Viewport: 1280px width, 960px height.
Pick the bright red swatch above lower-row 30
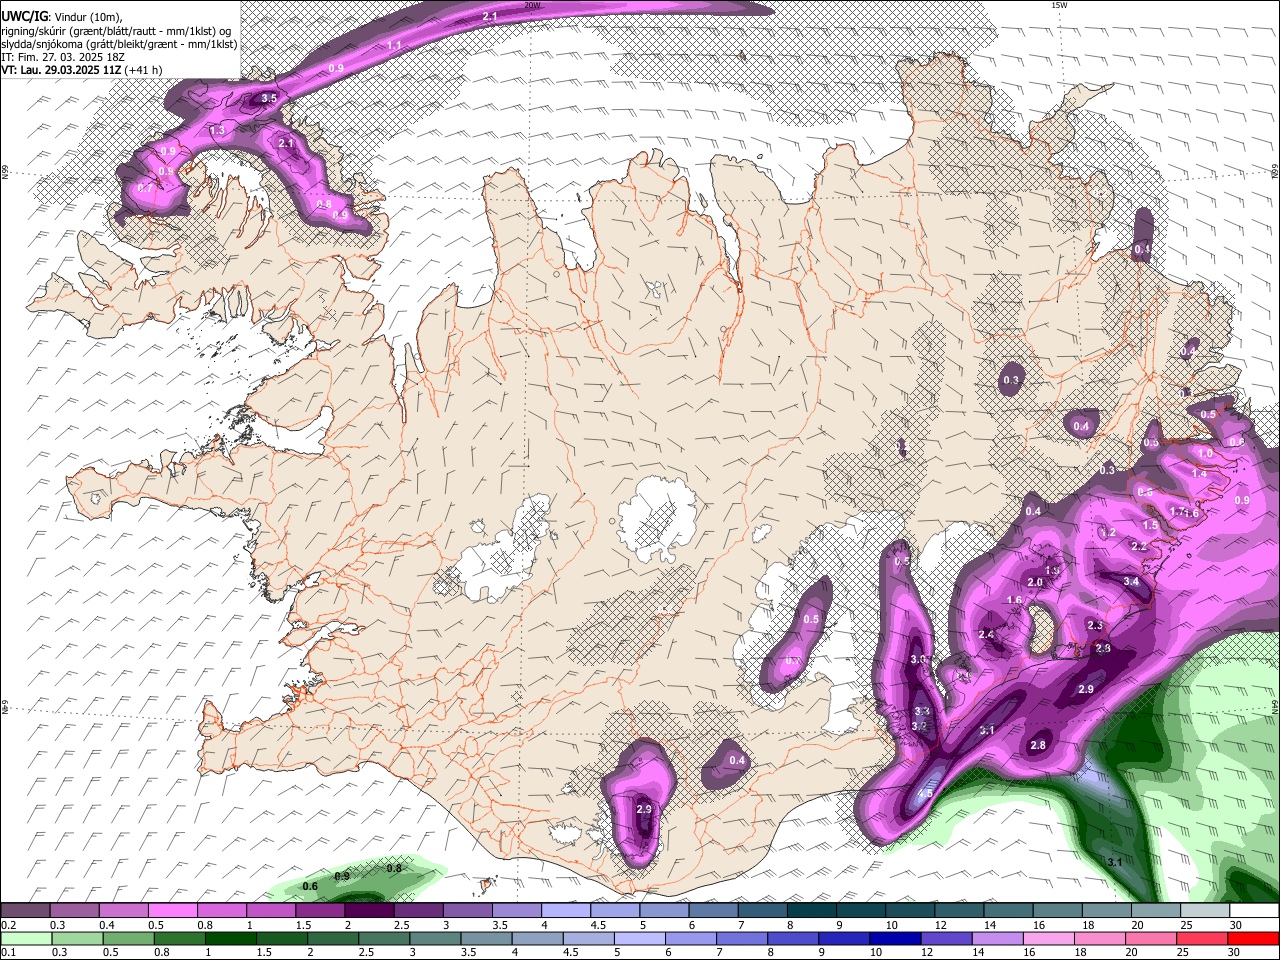(x=1253, y=938)
